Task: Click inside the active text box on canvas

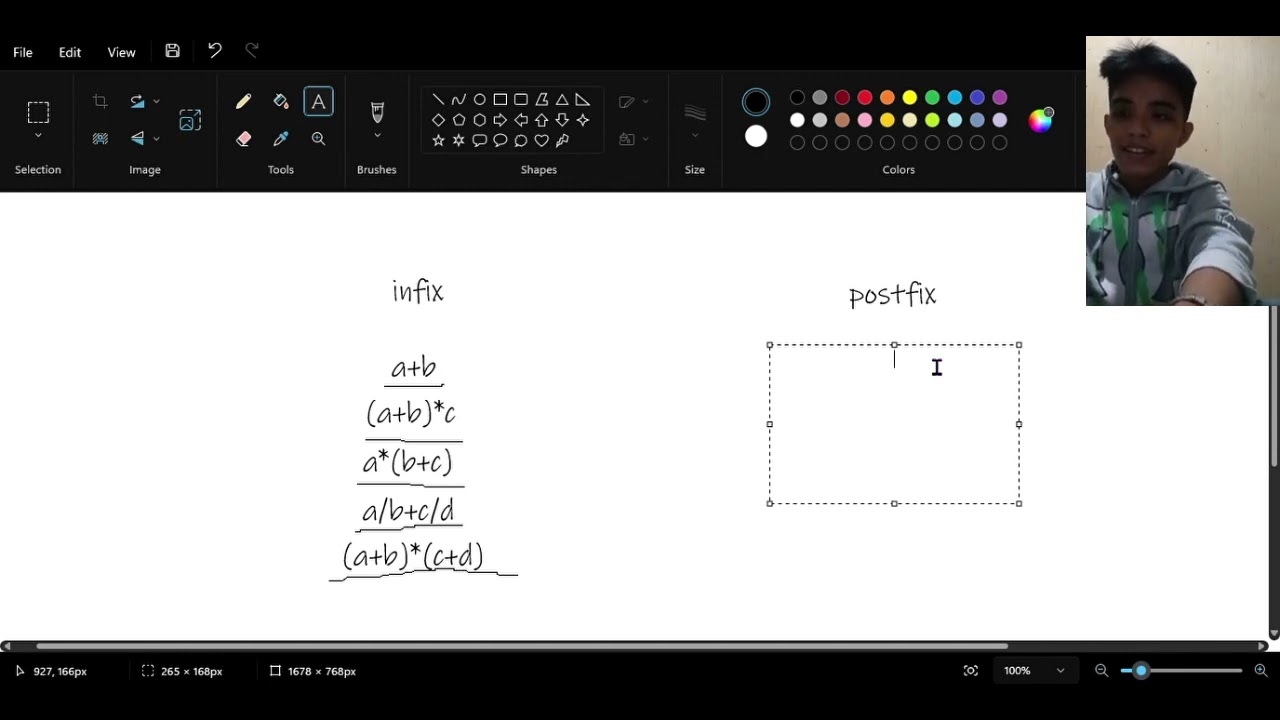Action: point(894,424)
